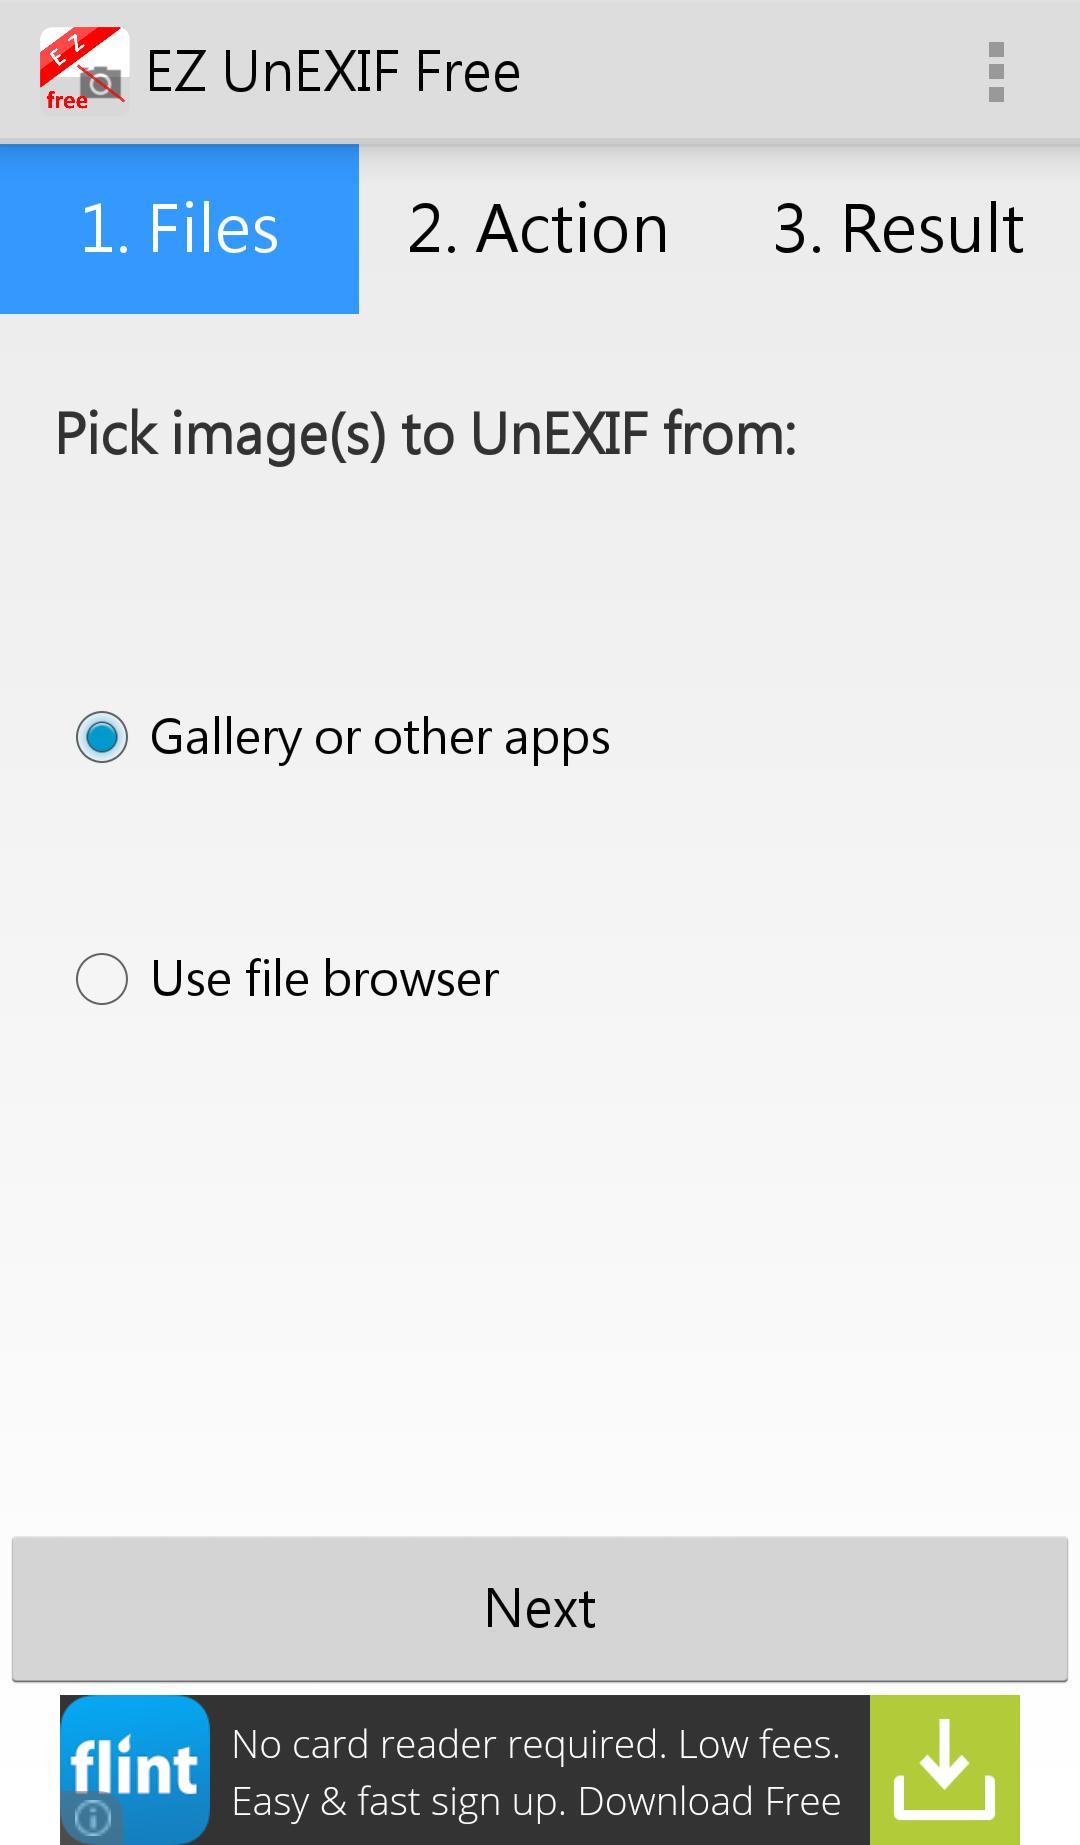The height and width of the screenshot is (1845, 1080).
Task: Click the 'Pick image(s) to UnEXIF from:' heading
Action: pos(426,434)
